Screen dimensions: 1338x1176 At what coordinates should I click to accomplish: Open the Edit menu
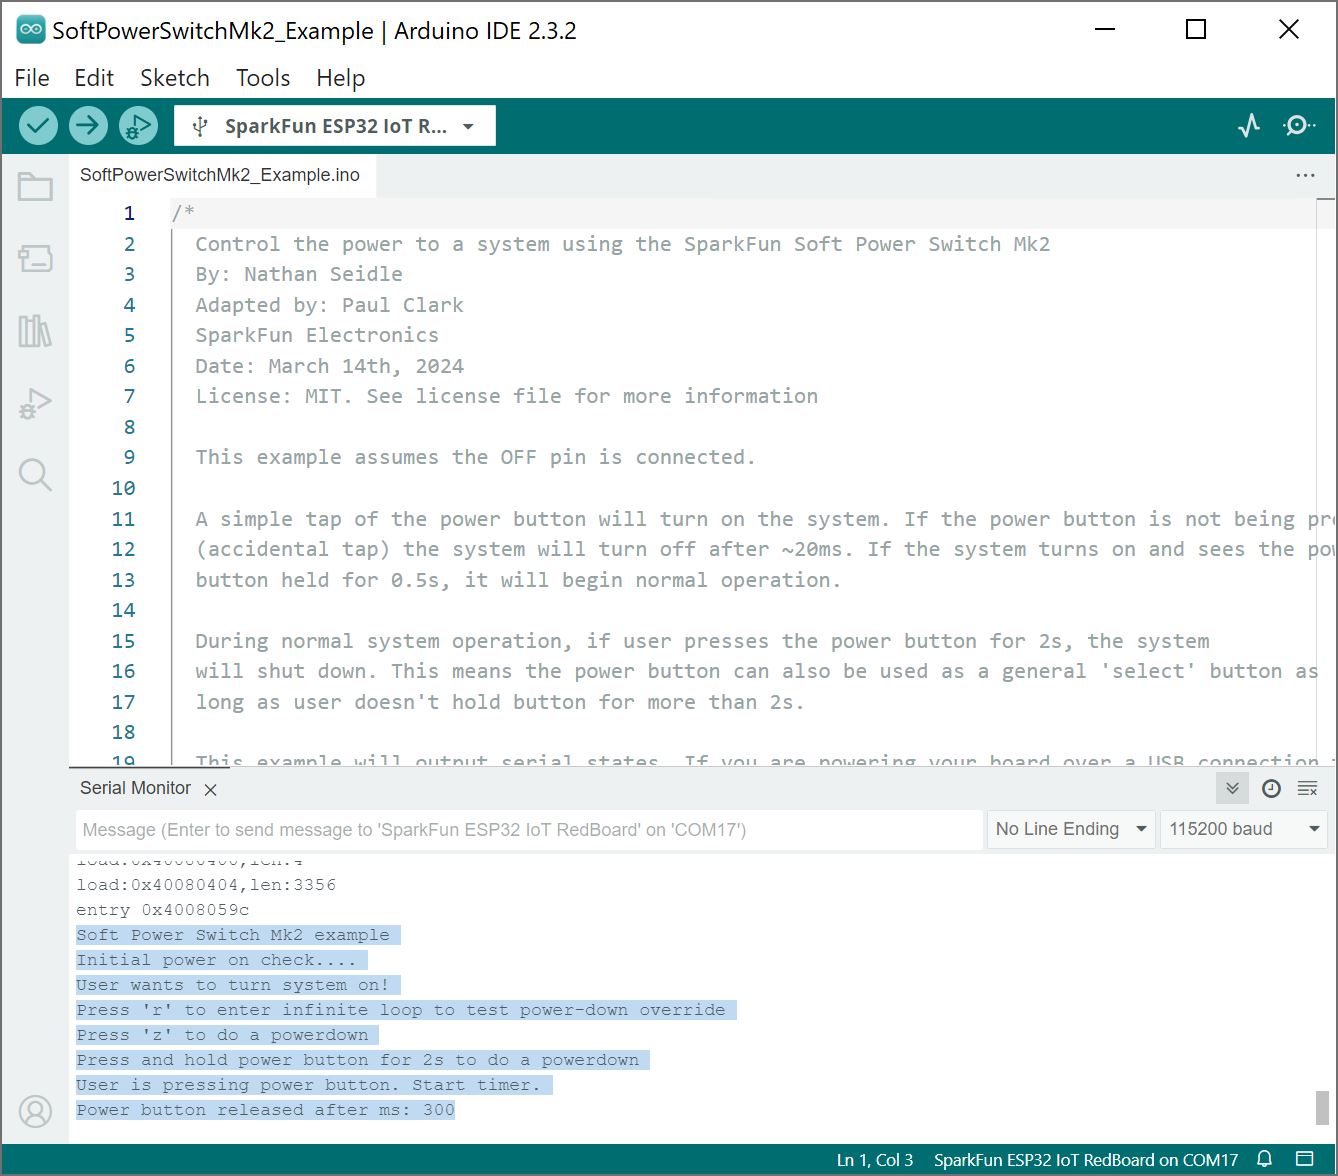click(x=94, y=78)
